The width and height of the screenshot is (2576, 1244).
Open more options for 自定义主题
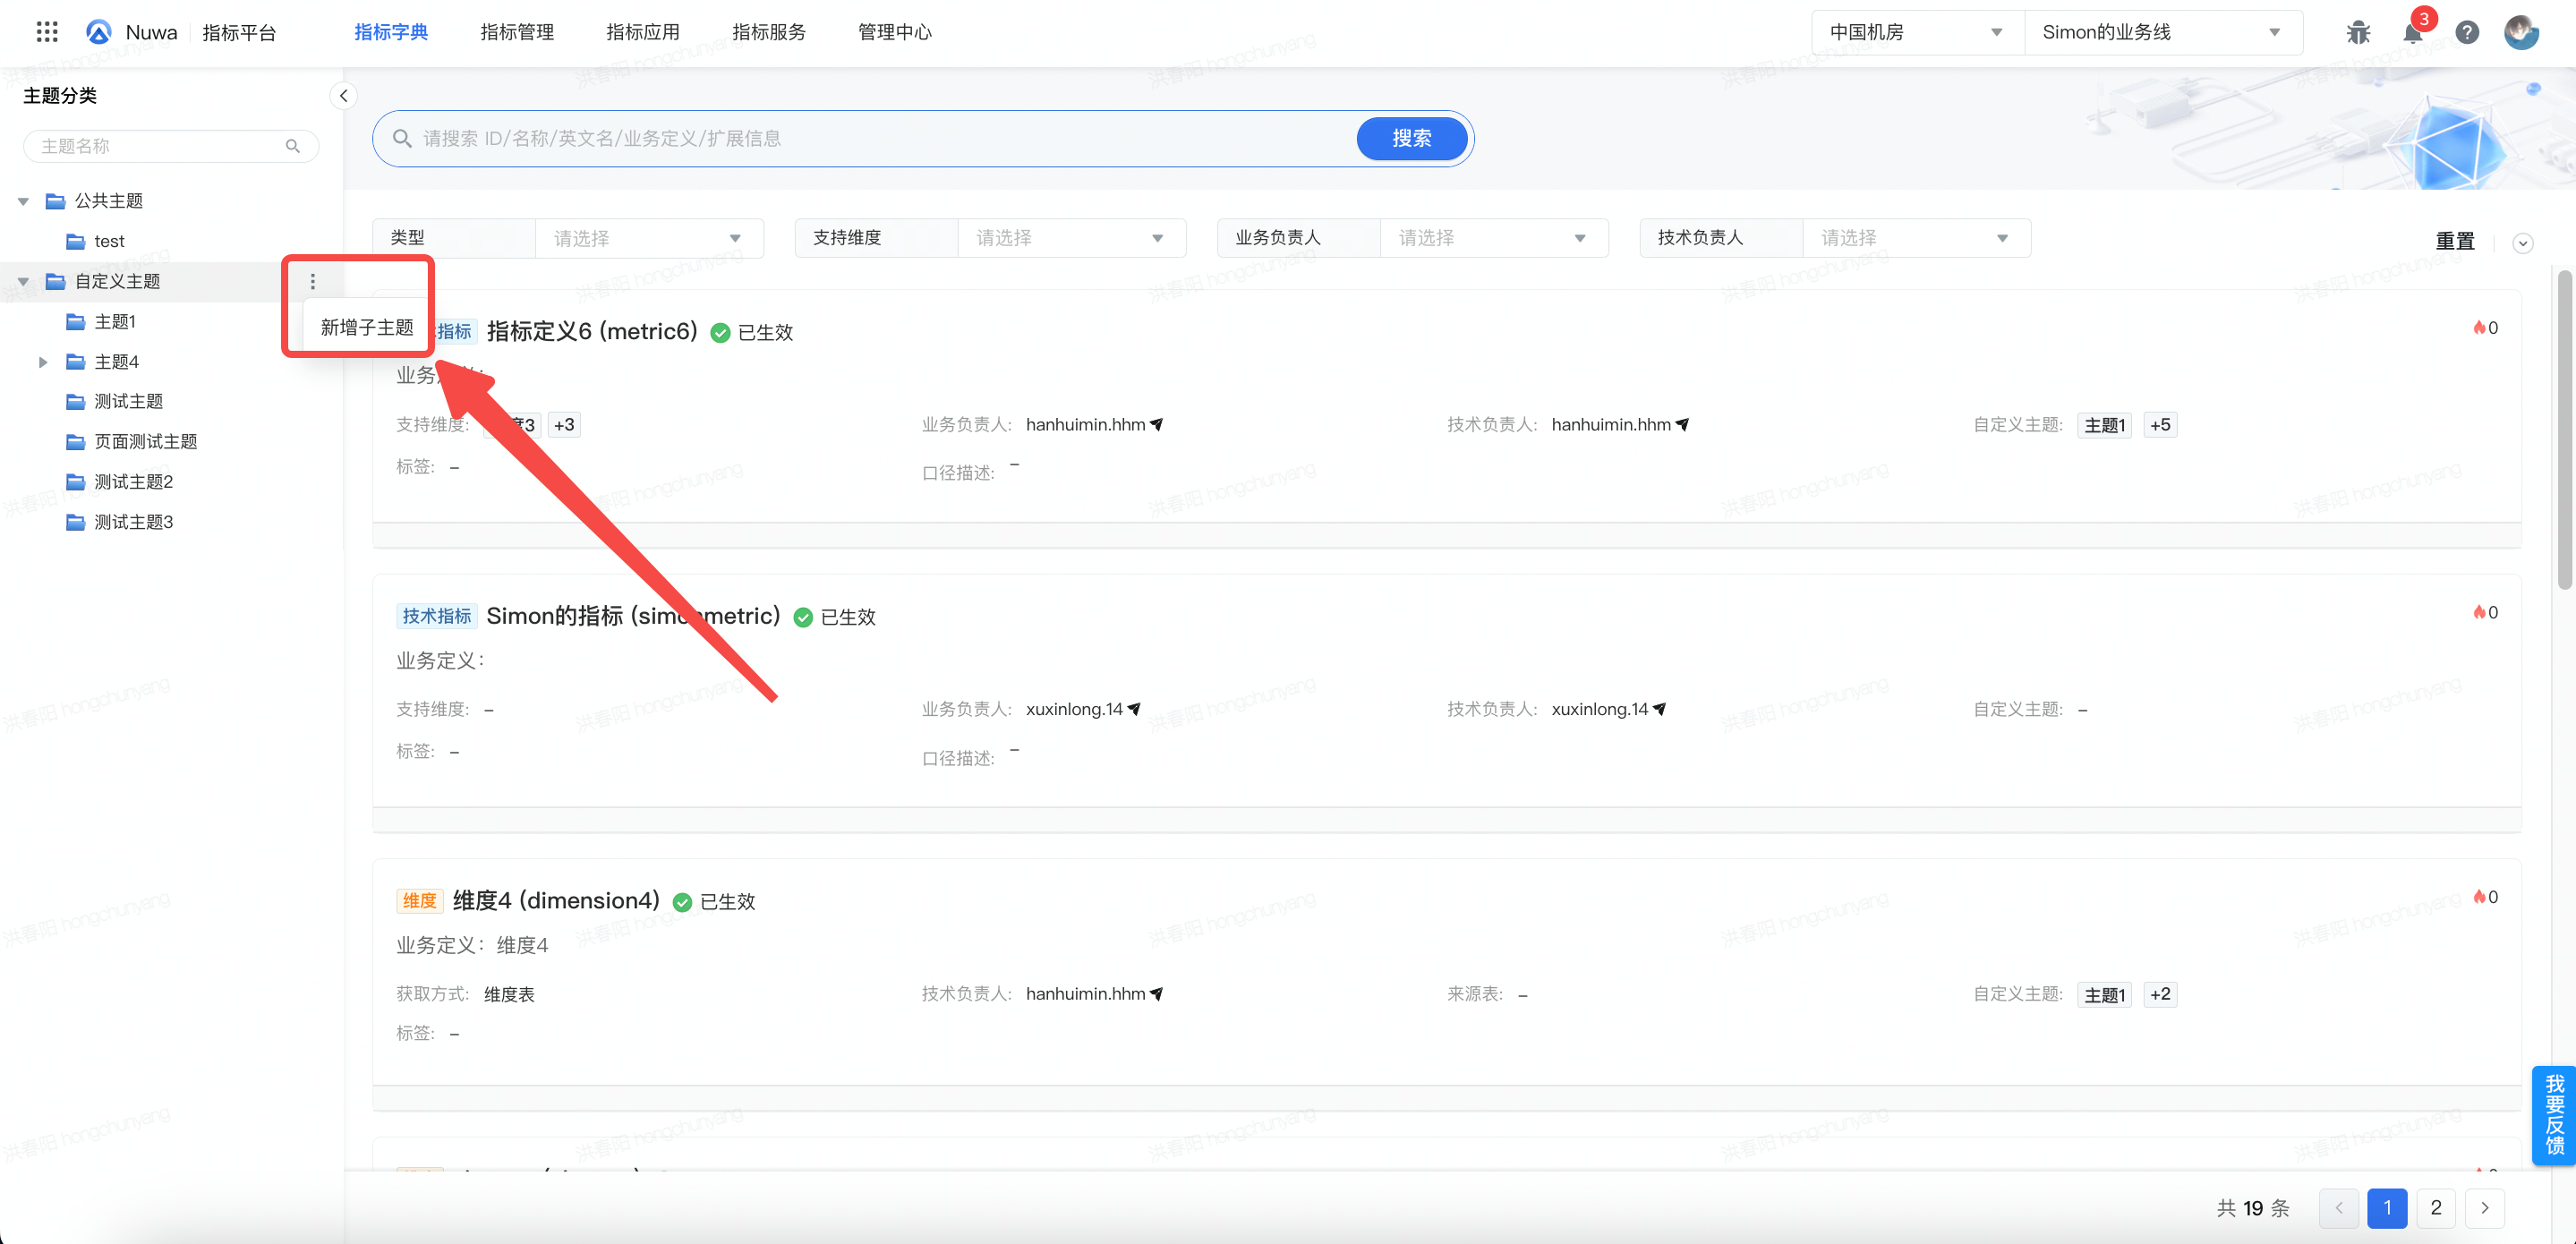pyautogui.click(x=313, y=281)
